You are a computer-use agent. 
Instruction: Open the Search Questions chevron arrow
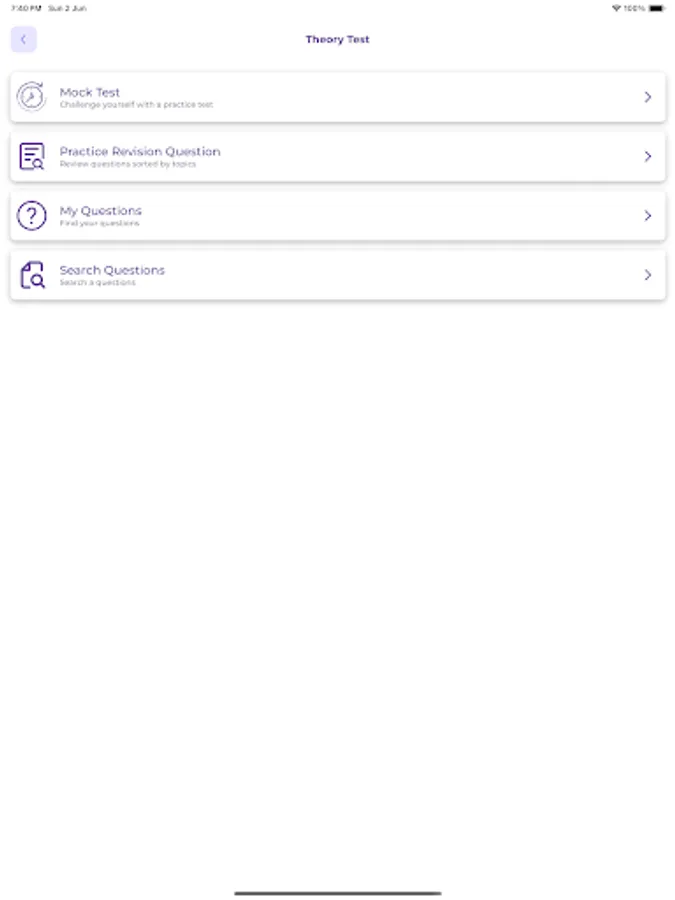click(647, 275)
